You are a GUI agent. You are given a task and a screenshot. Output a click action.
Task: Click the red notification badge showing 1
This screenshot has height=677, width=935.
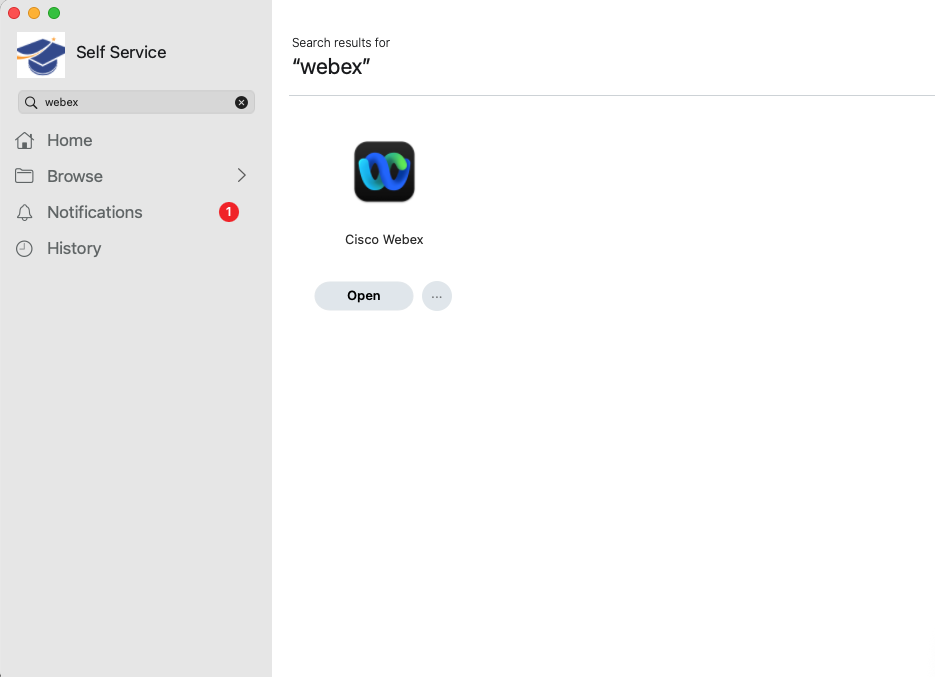pyautogui.click(x=229, y=212)
